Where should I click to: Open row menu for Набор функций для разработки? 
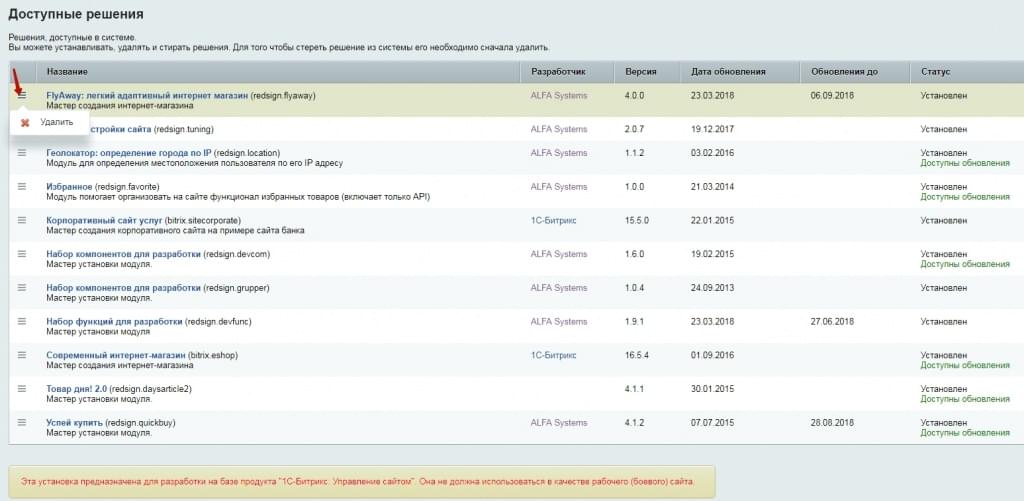[22, 321]
